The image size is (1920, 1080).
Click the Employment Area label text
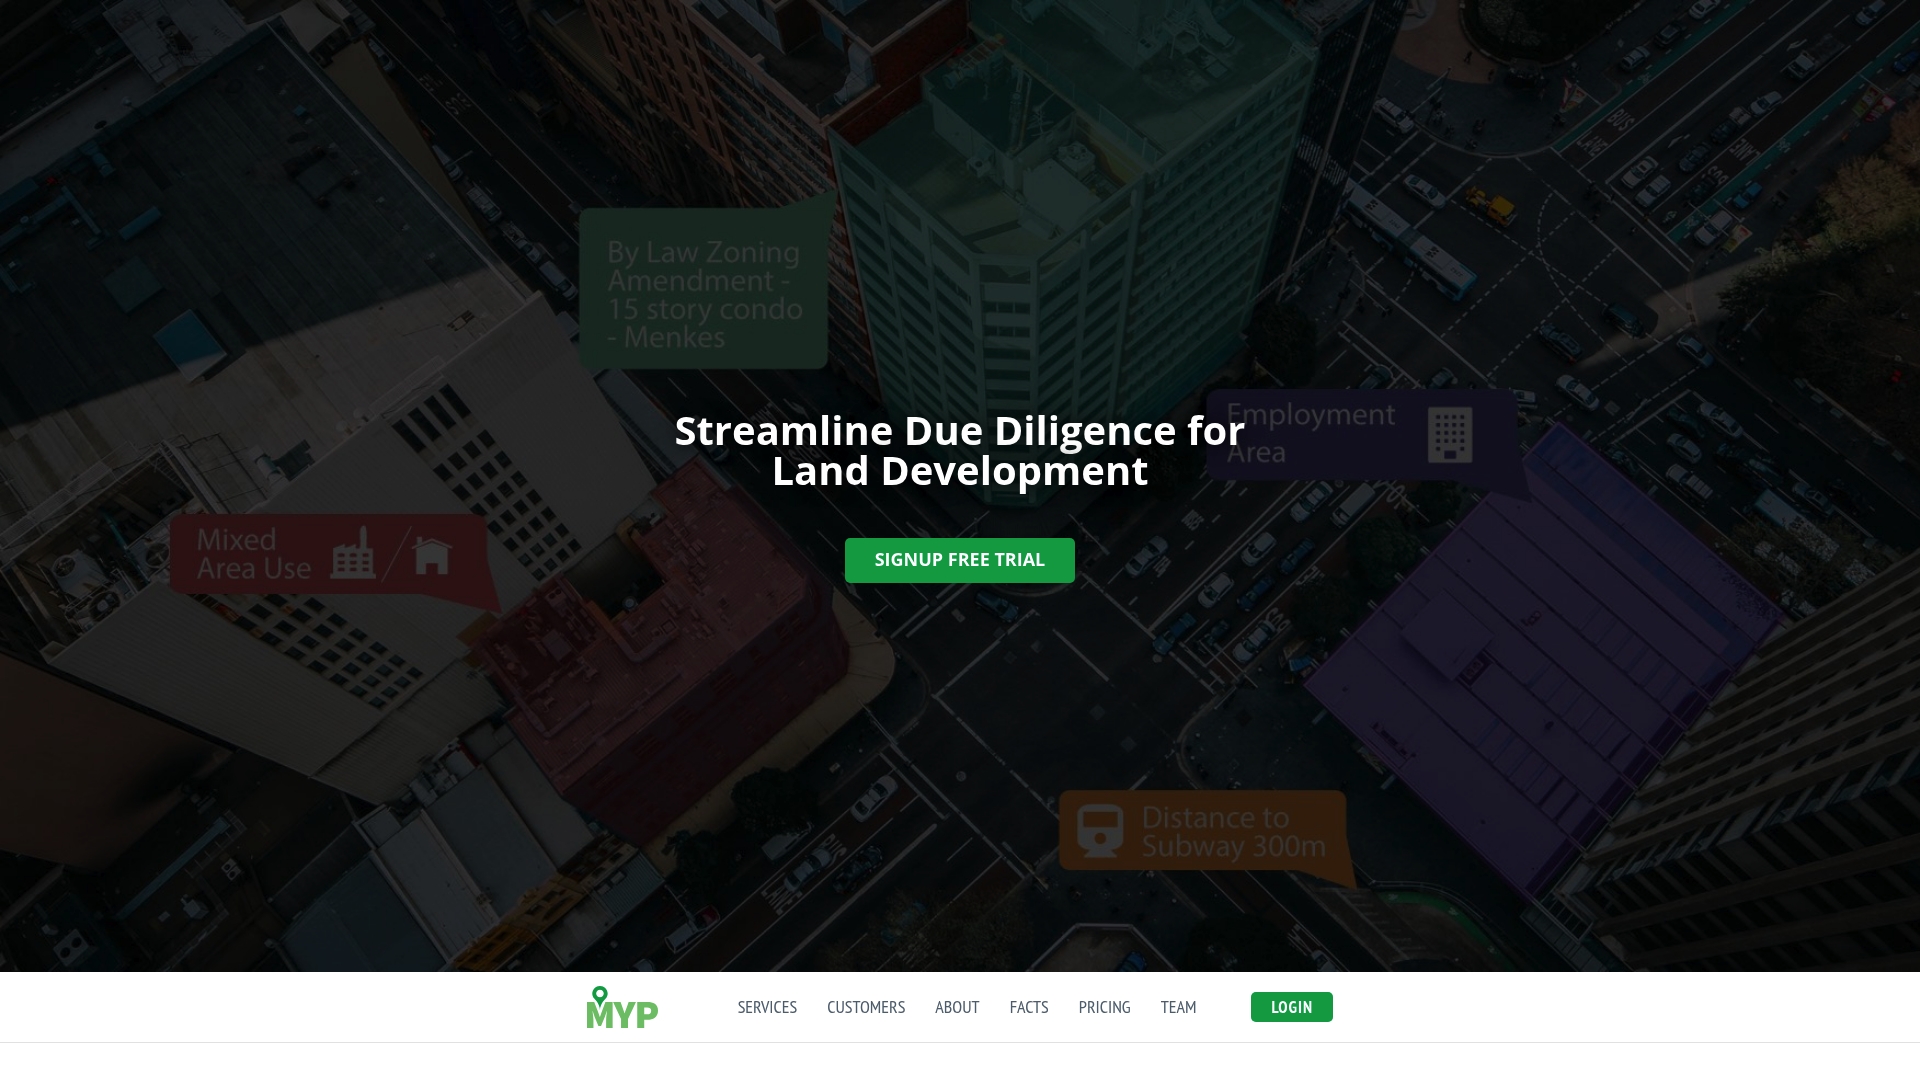click(x=1310, y=433)
